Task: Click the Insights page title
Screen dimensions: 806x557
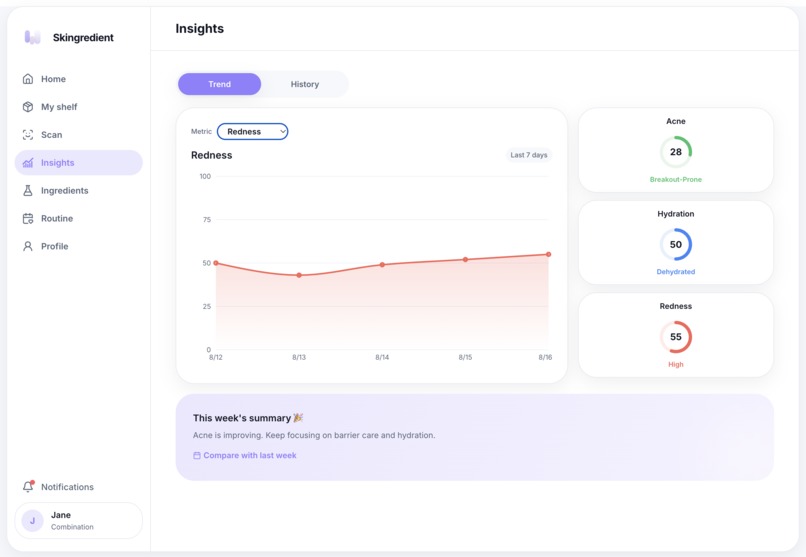Action: (199, 29)
